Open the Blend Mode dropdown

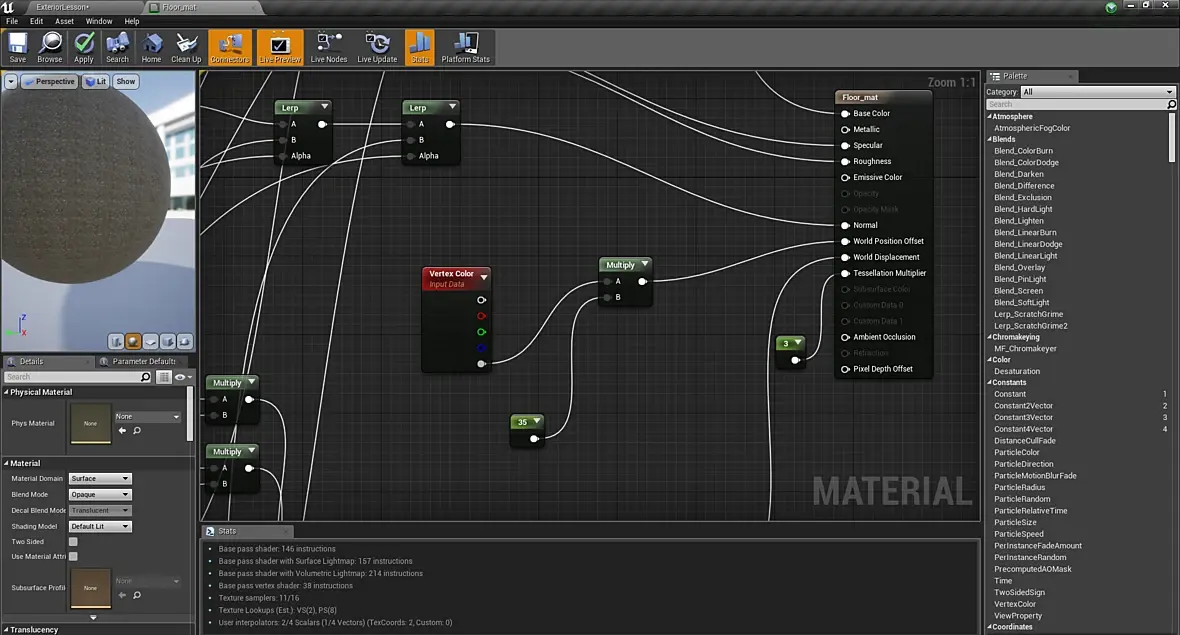[100, 494]
